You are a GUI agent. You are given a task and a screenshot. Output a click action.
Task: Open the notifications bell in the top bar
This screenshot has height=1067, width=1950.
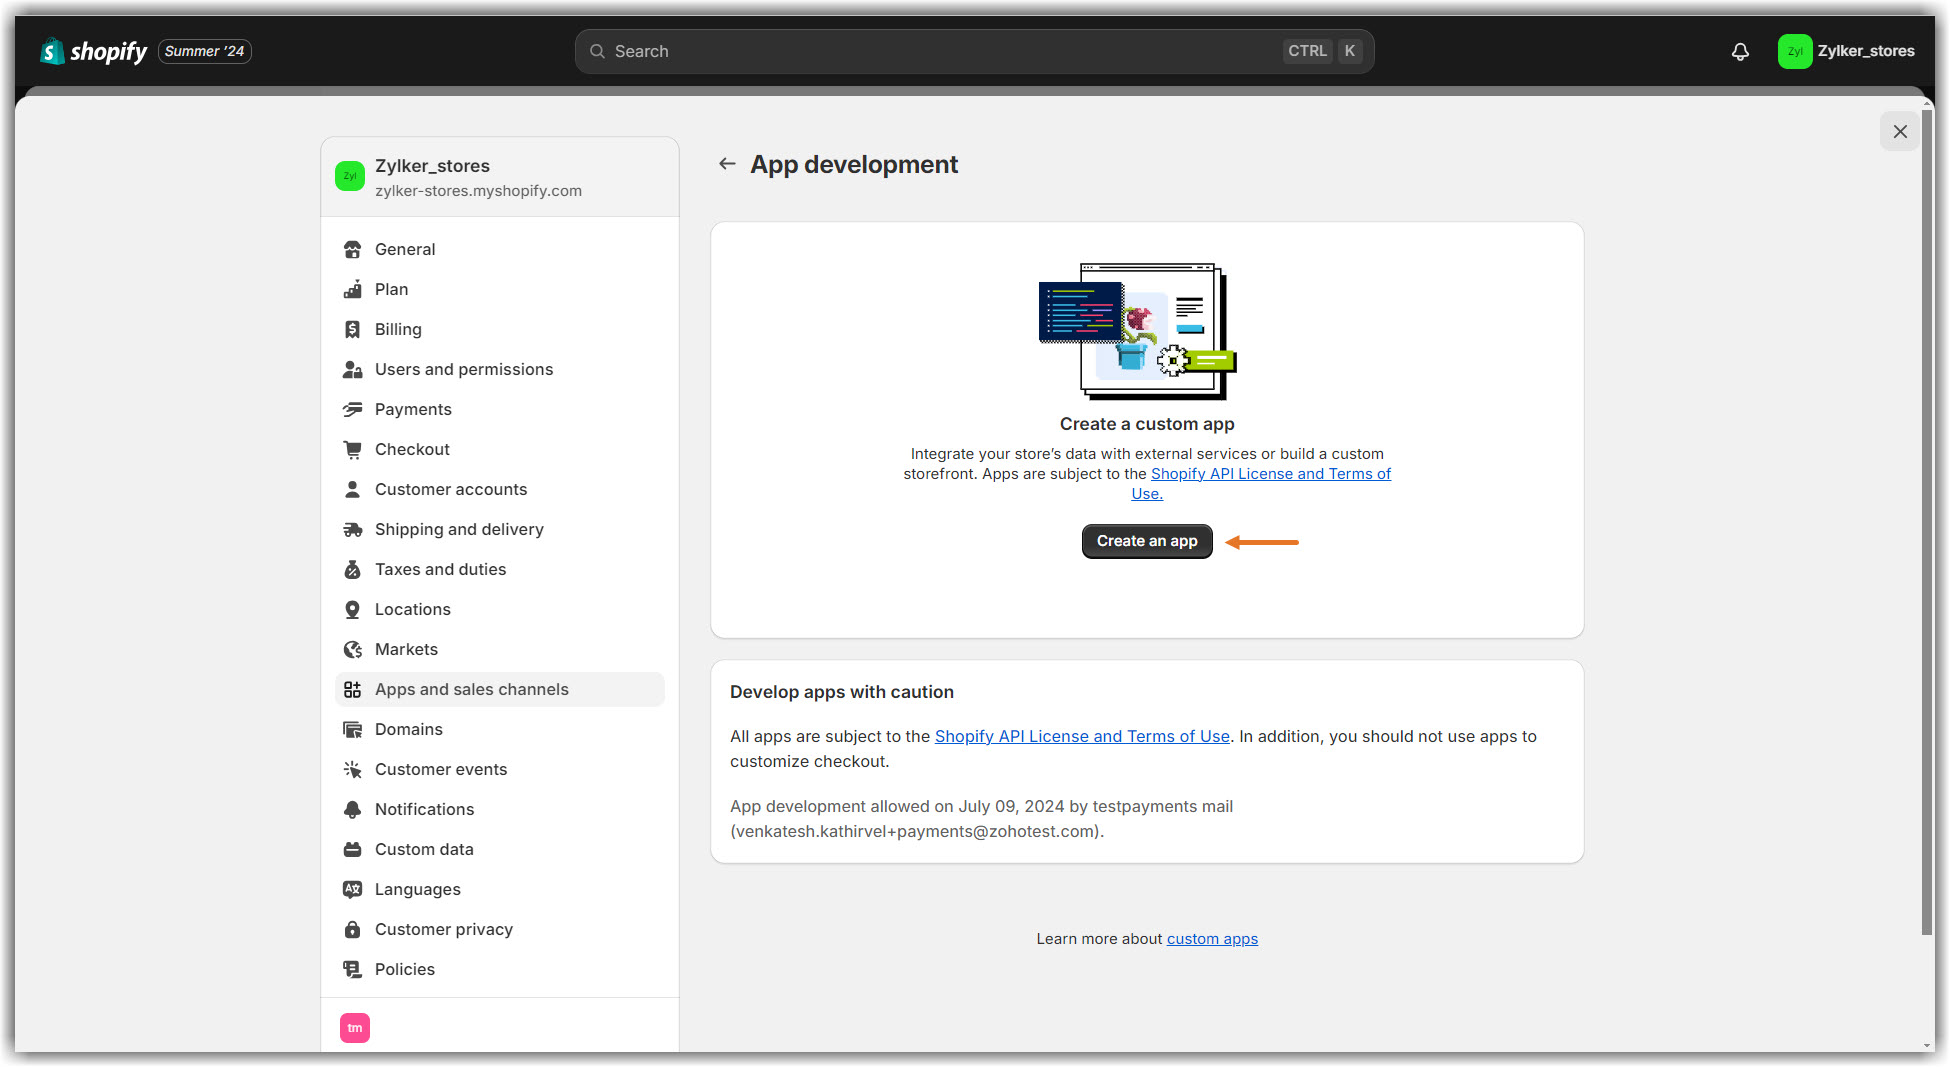coord(1740,52)
